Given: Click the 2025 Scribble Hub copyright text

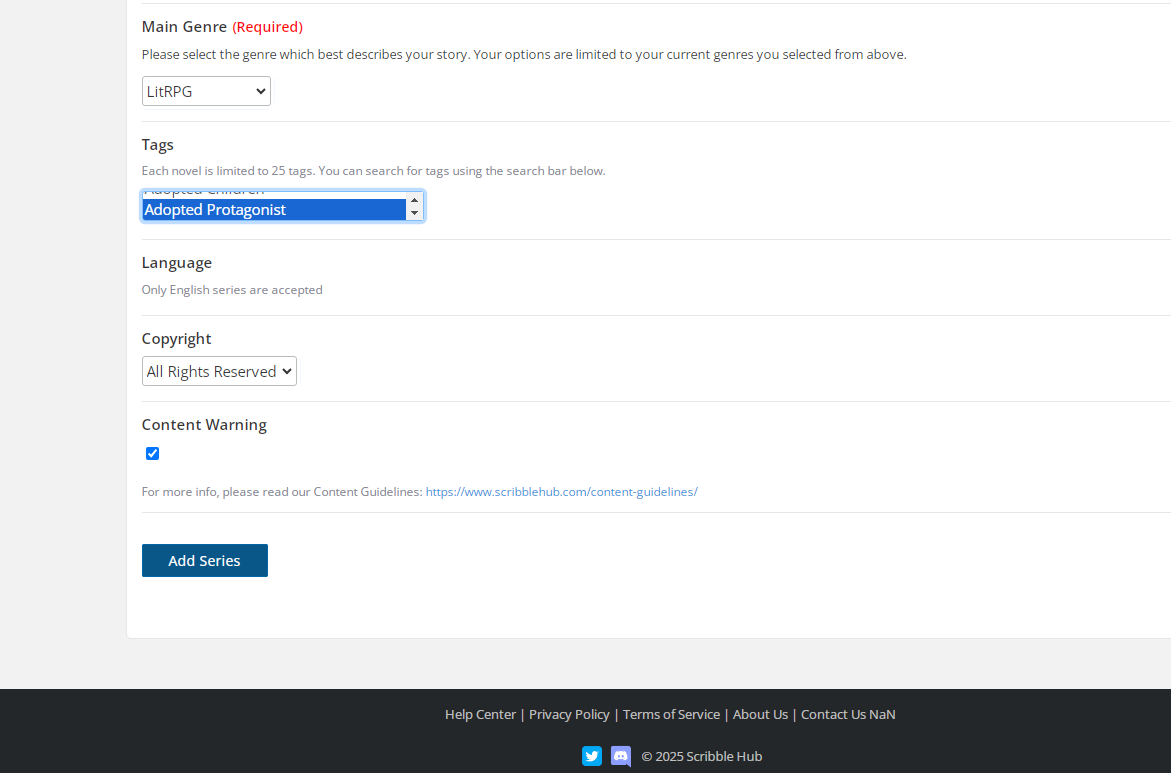Looking at the screenshot, I should 701,756.
